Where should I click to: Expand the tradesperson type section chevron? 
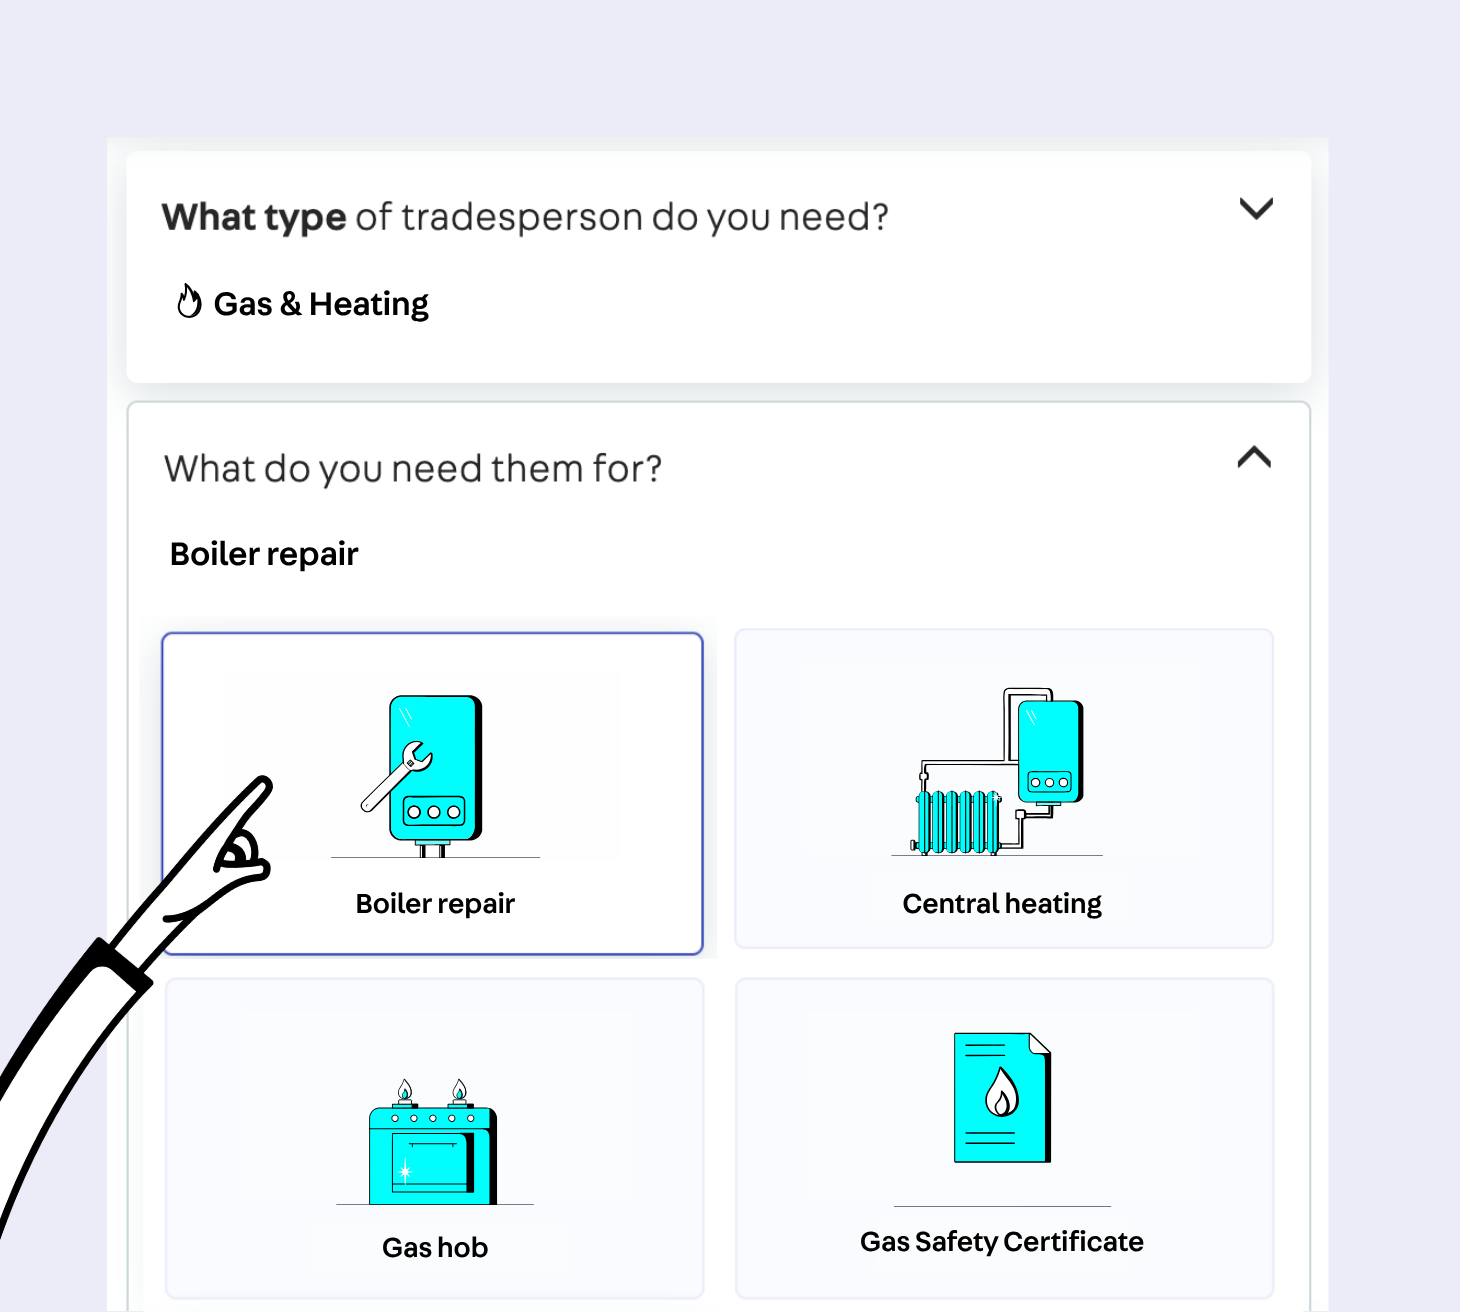click(1256, 209)
